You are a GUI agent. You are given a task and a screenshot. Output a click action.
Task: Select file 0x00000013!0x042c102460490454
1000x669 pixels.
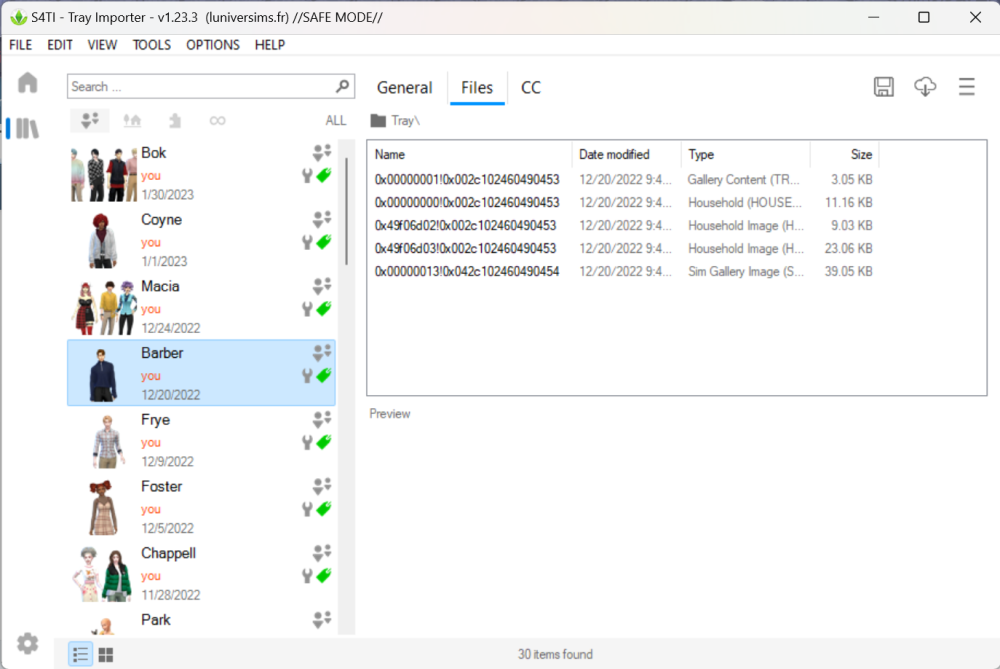467,271
